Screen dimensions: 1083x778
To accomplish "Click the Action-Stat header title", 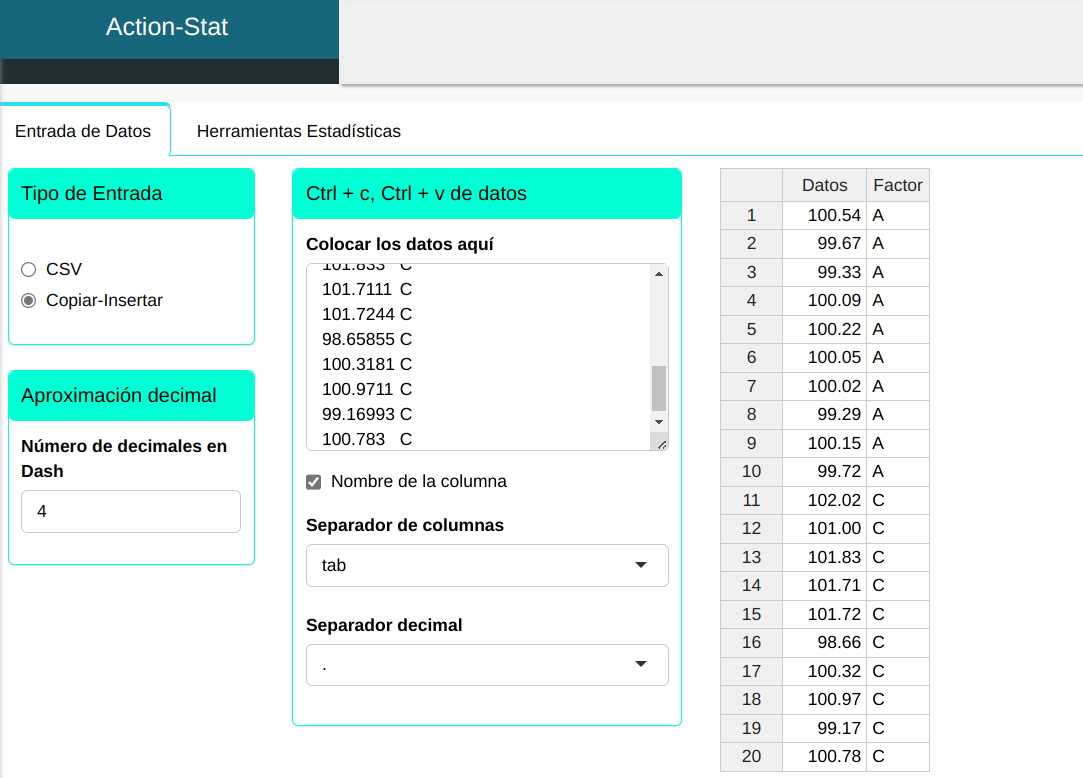I will coord(167,27).
